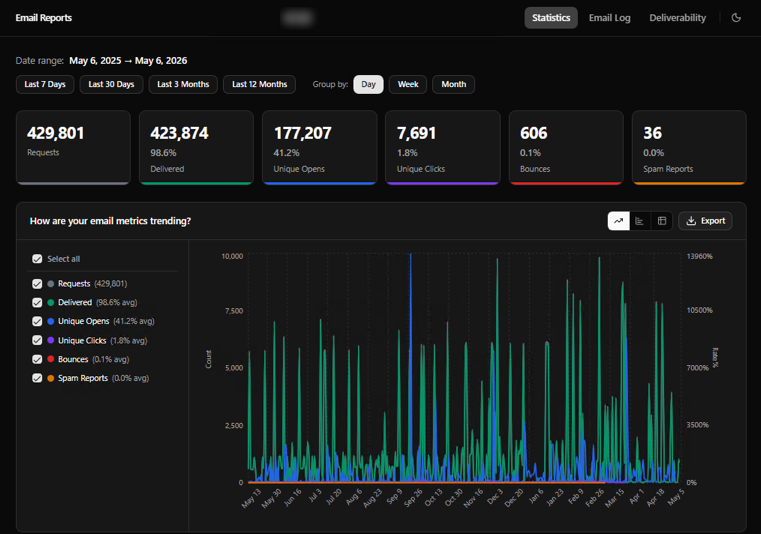Hide the Unique Opens series
The width and height of the screenshot is (761, 534).
tap(37, 321)
